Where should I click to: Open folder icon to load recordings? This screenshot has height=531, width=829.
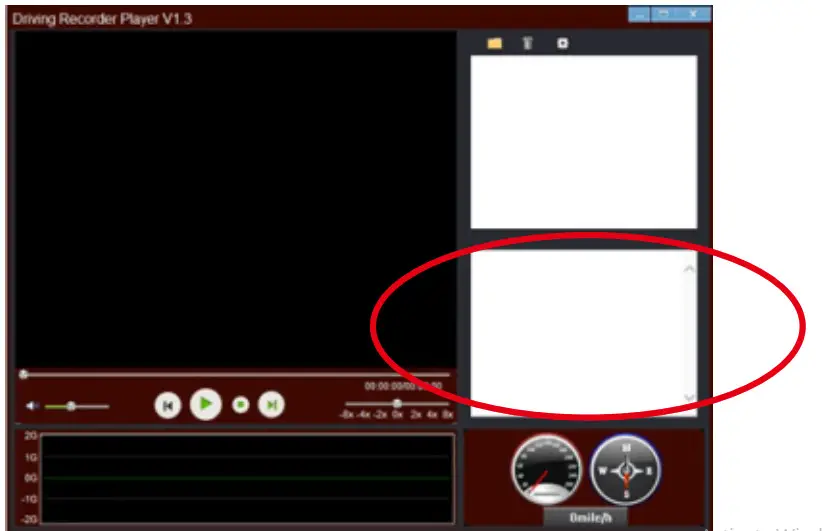494,43
